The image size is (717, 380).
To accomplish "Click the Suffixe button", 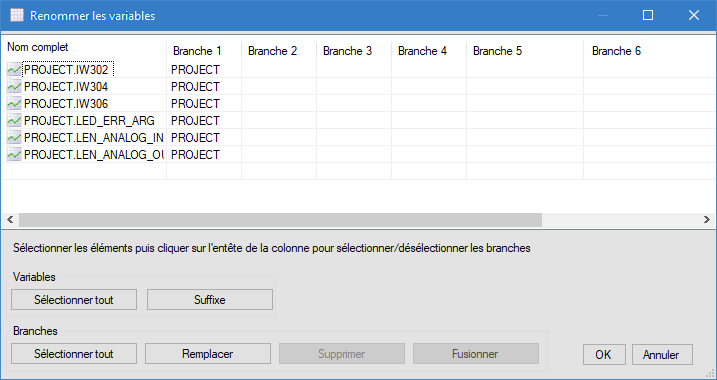I will (x=209, y=300).
